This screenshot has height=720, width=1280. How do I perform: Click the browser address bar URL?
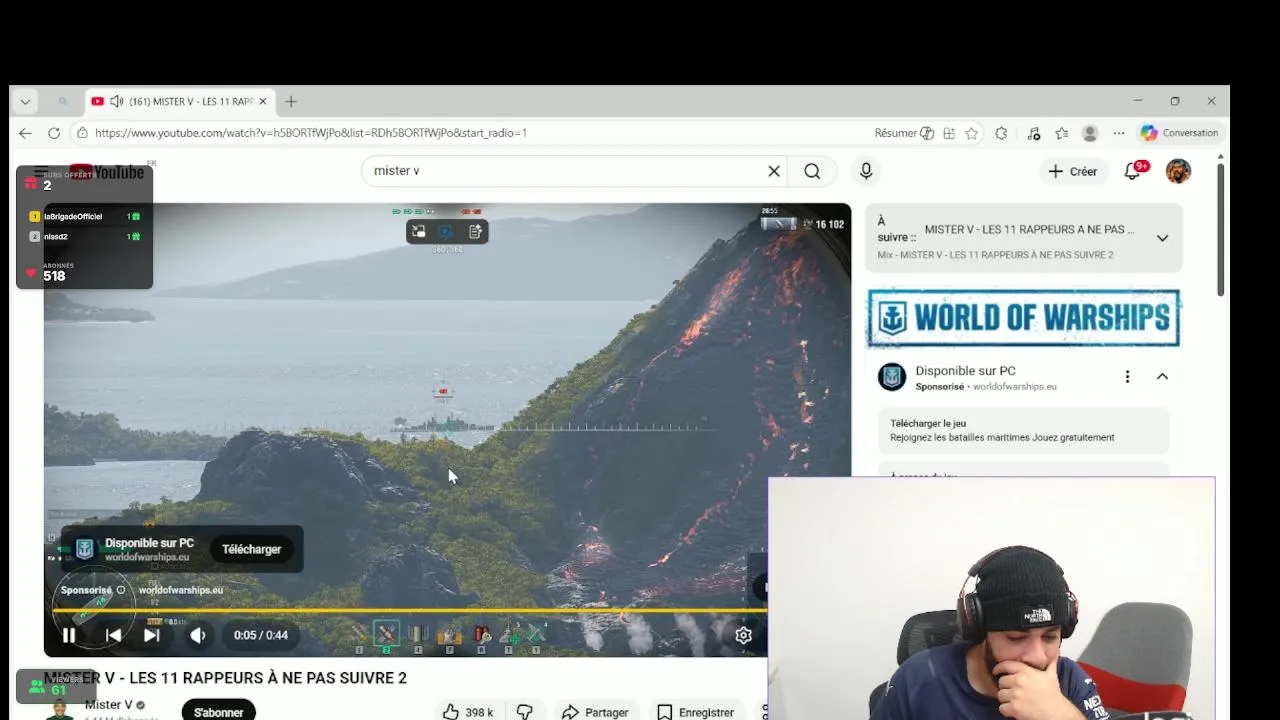point(311,133)
